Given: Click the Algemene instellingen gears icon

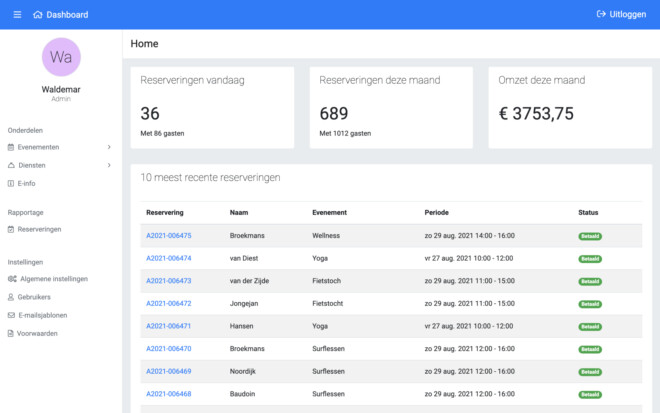Looking at the screenshot, I should [x=11, y=279].
